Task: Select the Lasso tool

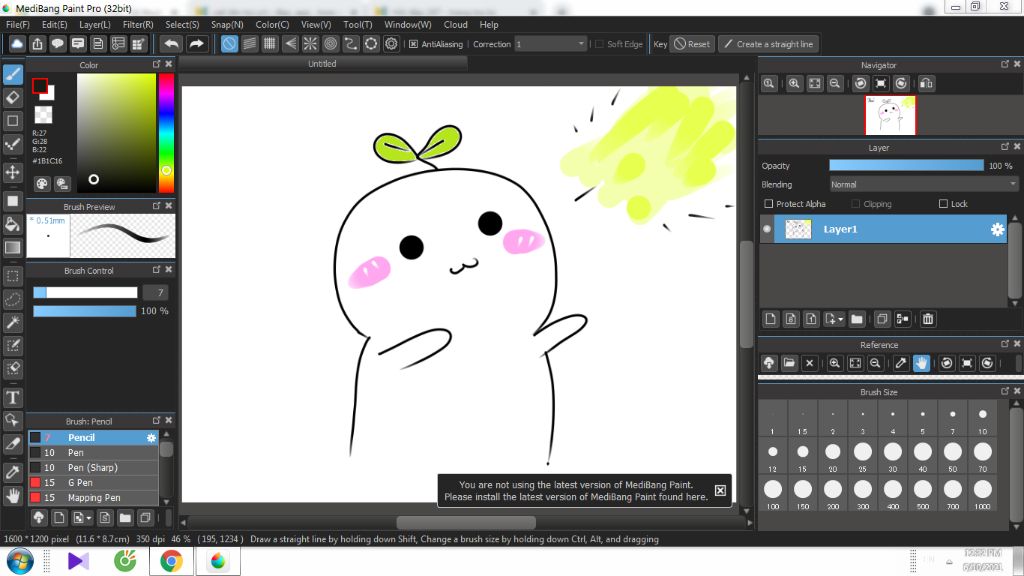Action: coord(12,299)
